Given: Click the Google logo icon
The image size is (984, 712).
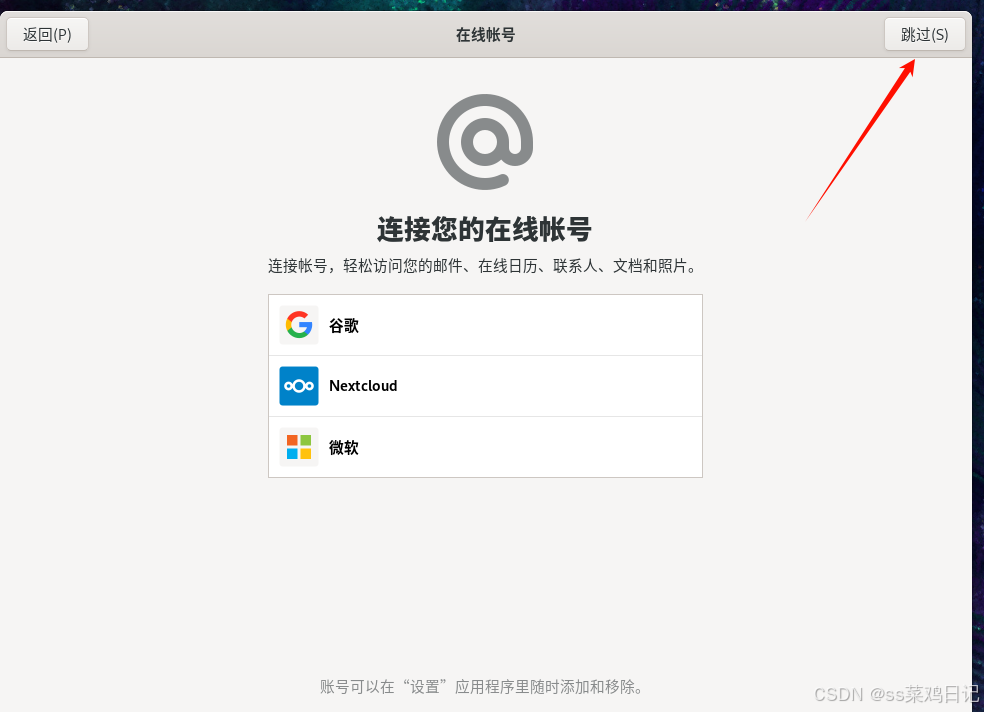Looking at the screenshot, I should click(x=299, y=325).
